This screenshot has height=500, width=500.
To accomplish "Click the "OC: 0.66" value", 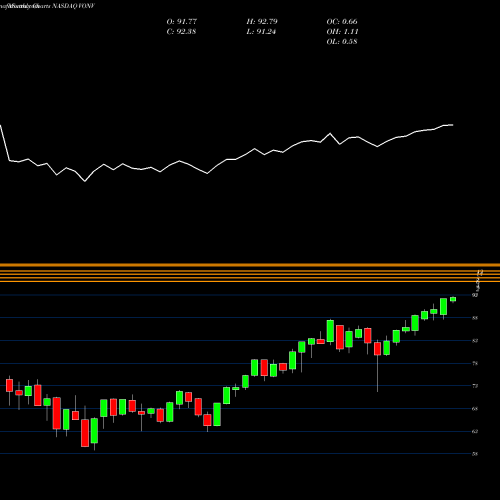I will (342, 22).
